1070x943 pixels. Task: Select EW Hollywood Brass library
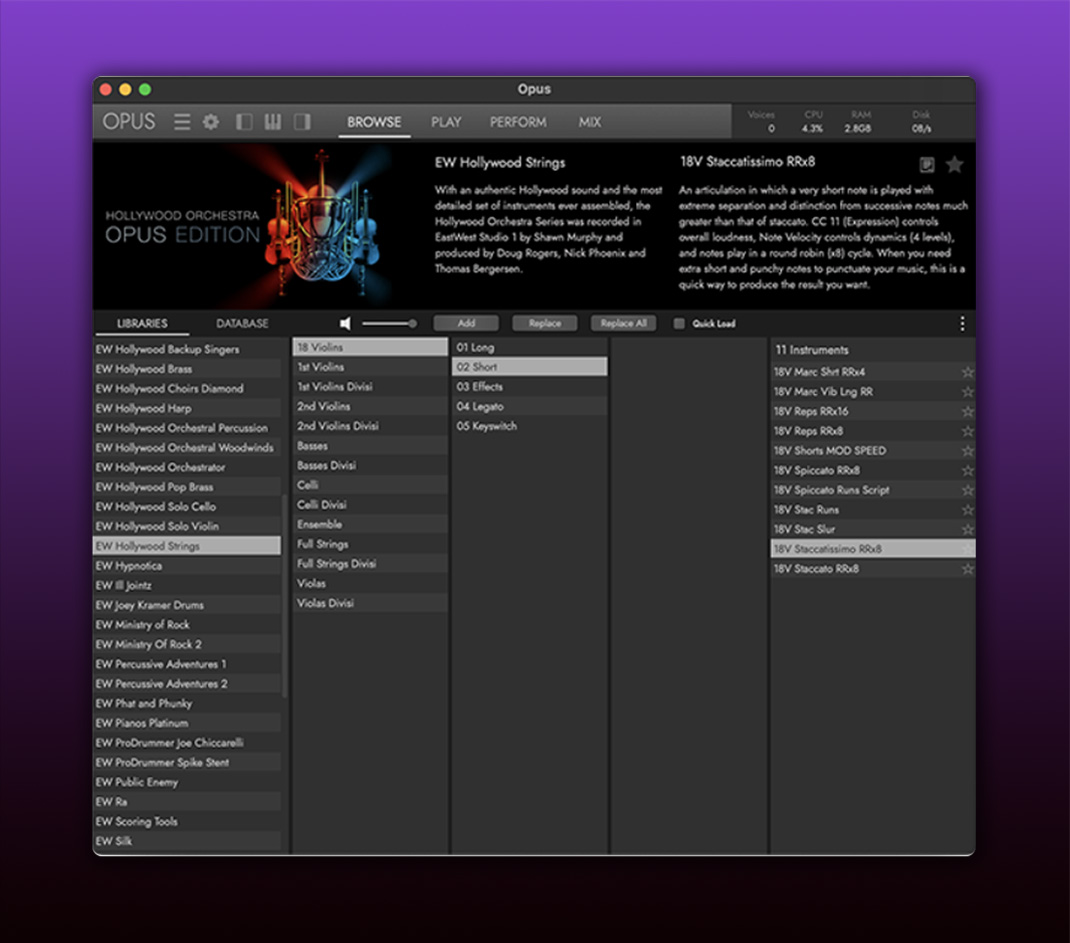pos(187,369)
